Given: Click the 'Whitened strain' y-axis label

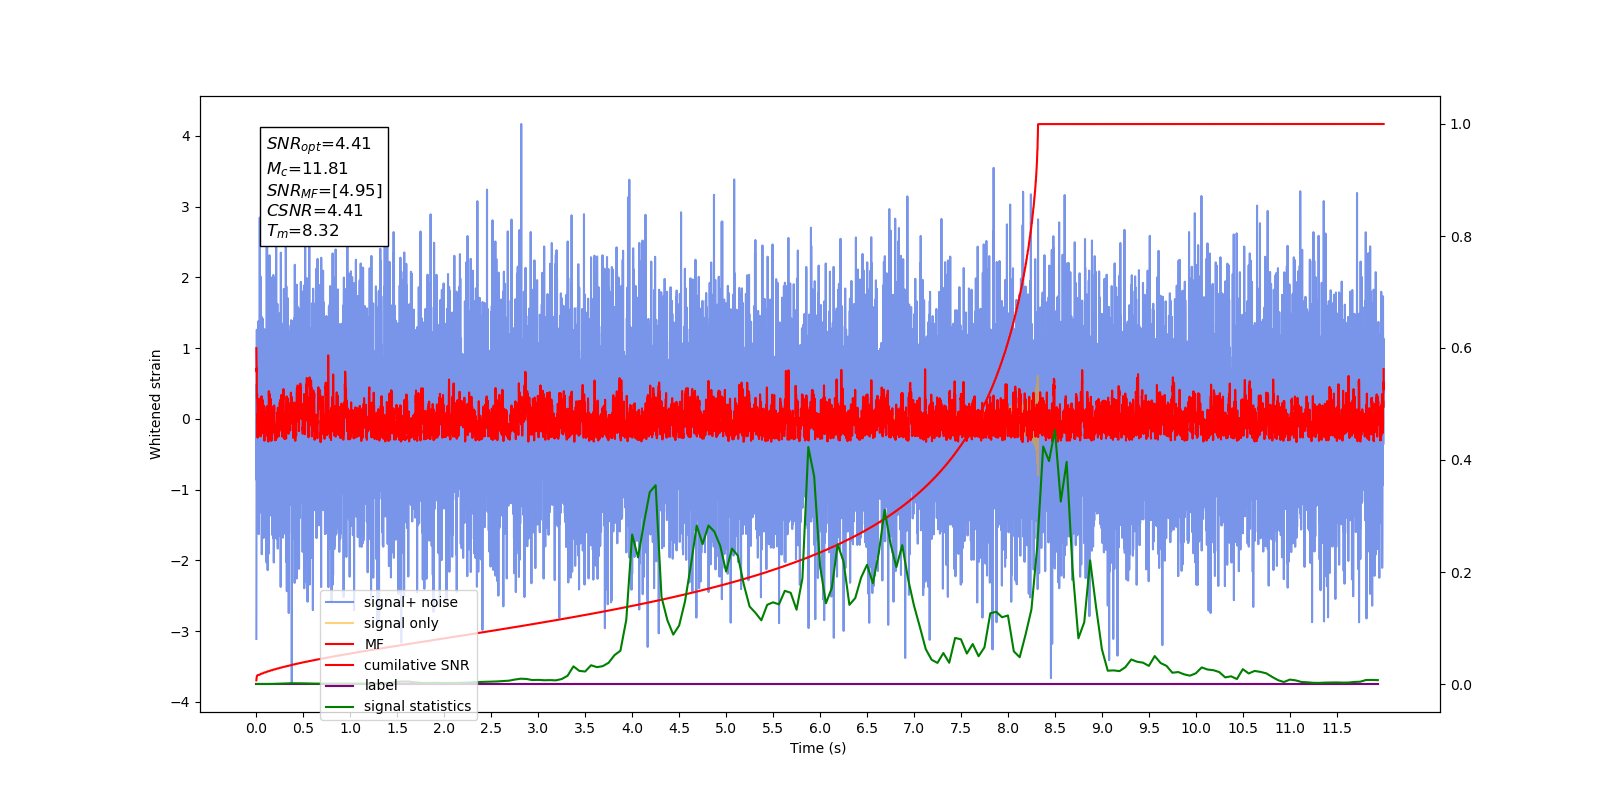Looking at the screenshot, I should pos(155,404).
